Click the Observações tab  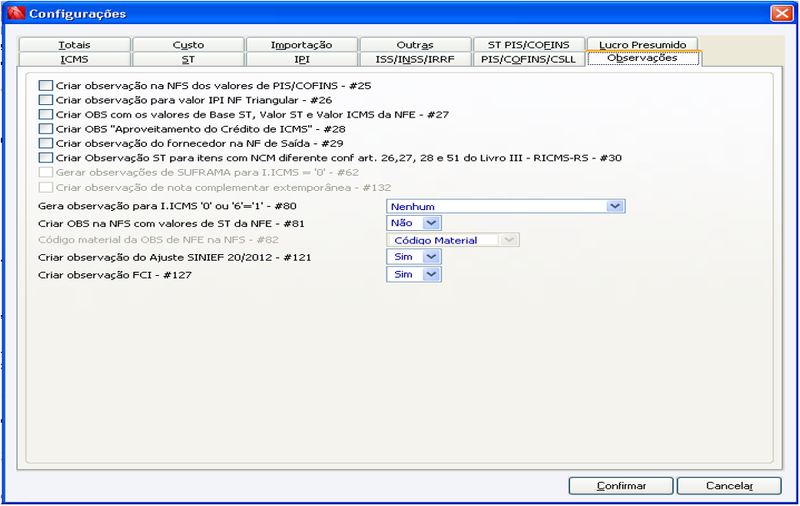643,58
